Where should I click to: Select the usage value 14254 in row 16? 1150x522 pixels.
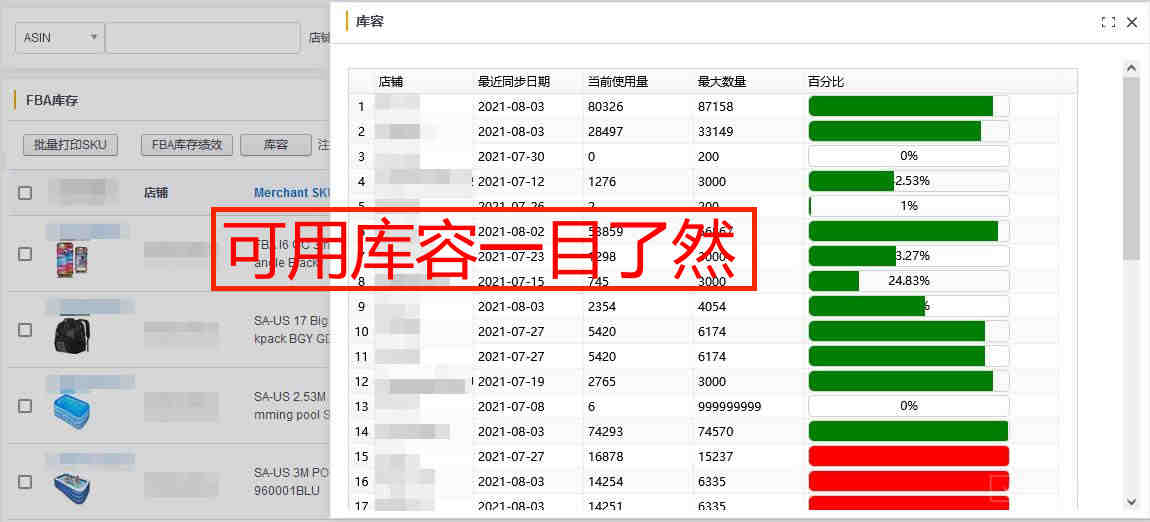(605, 481)
